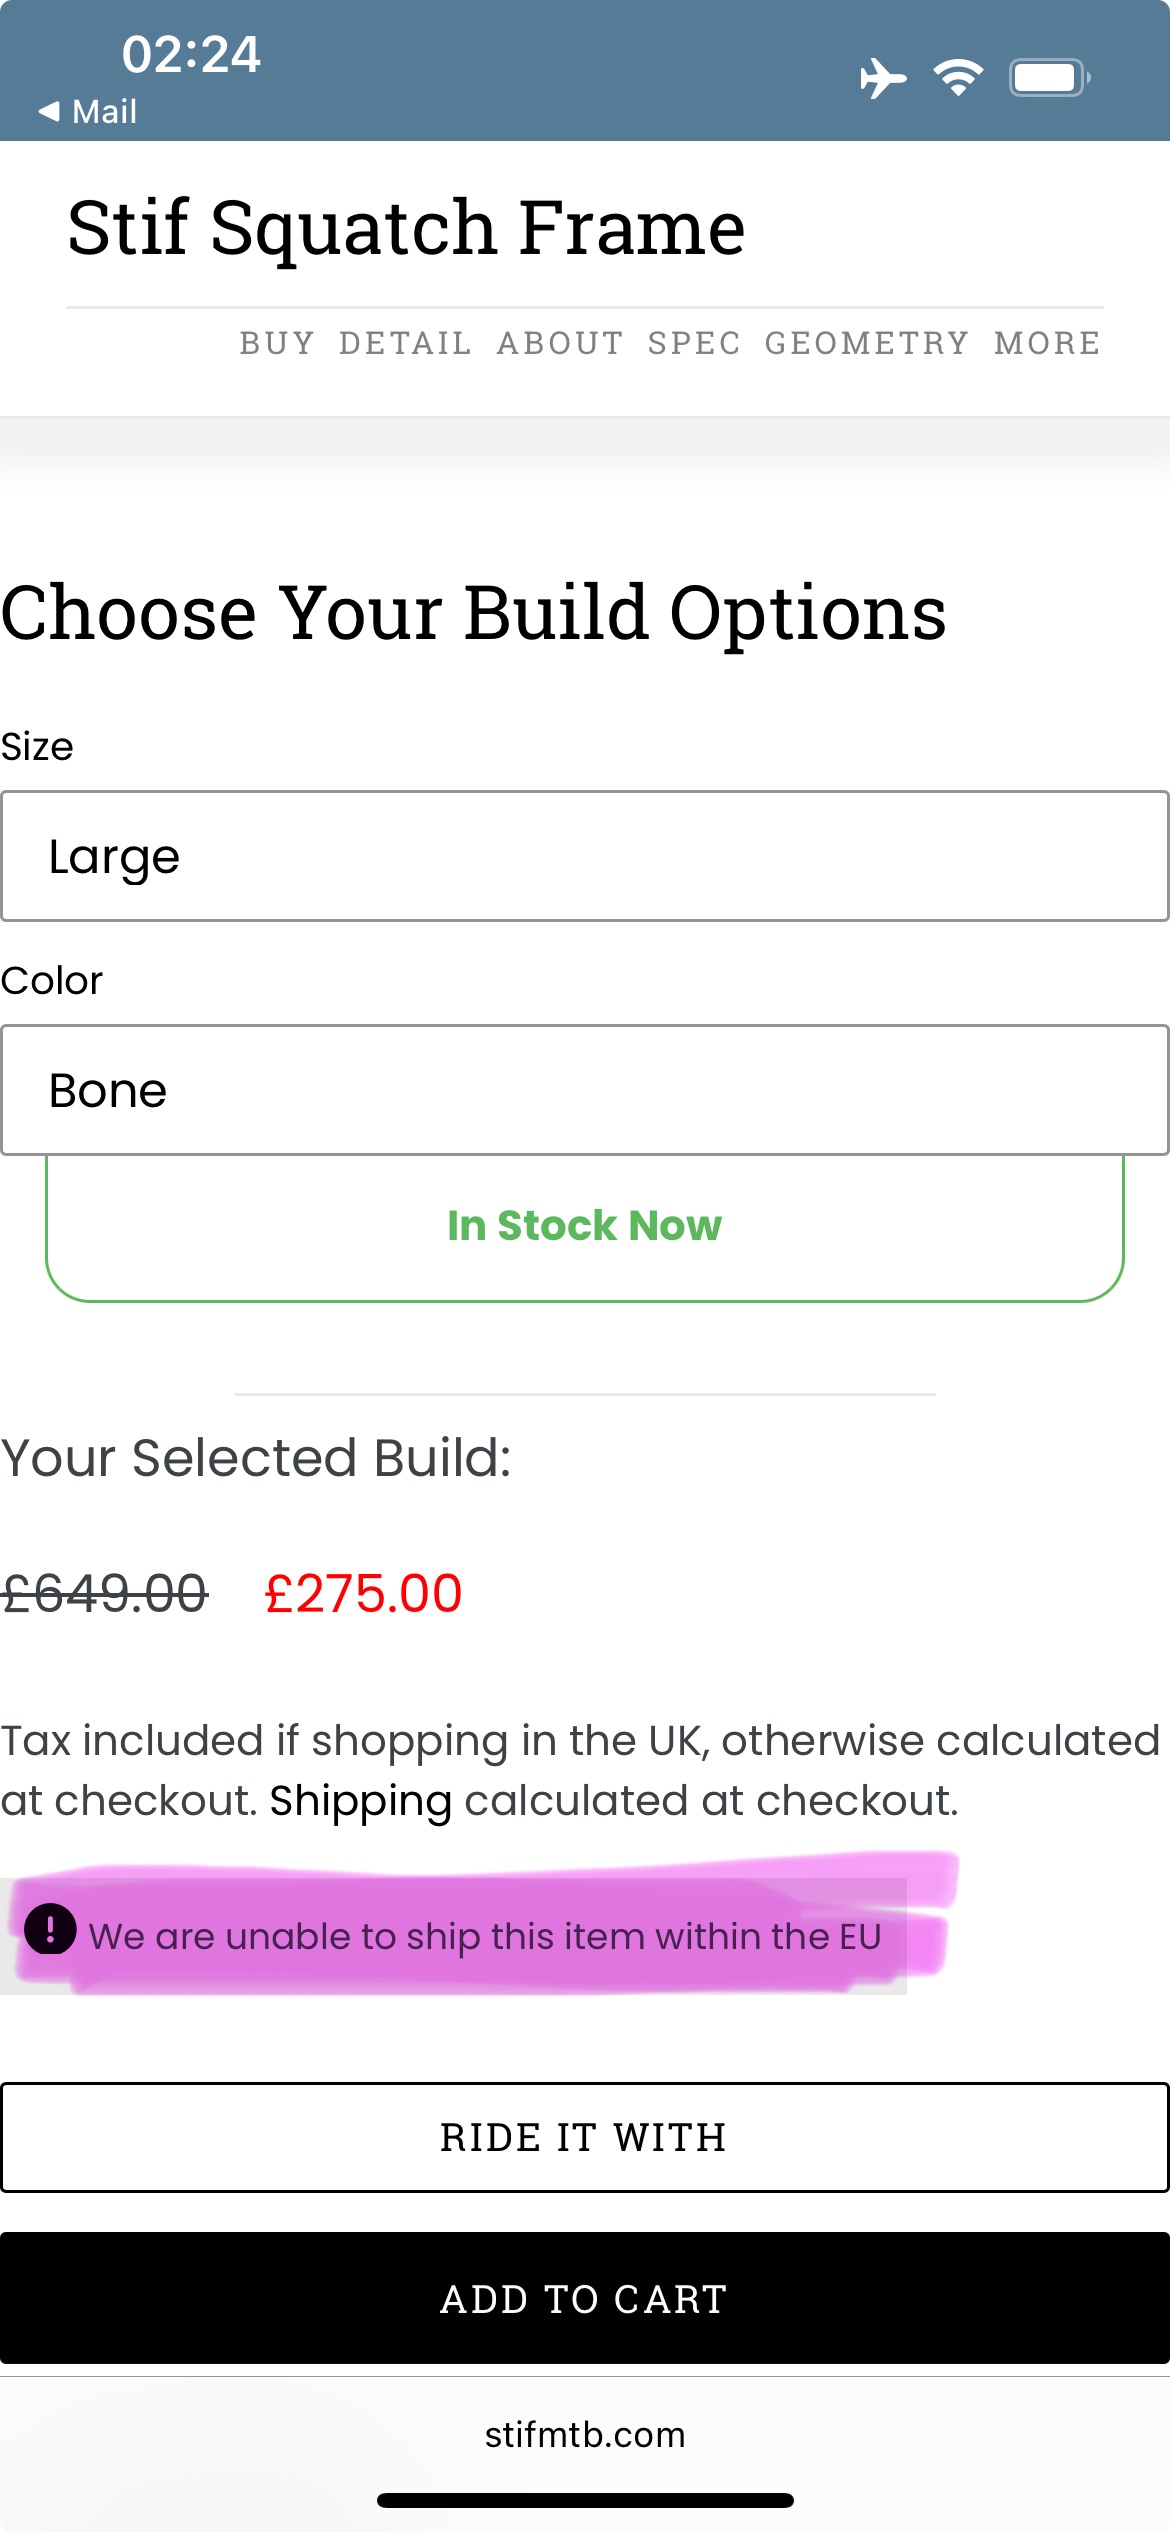This screenshot has width=1170, height=2532.
Task: Tap the Wi-Fi status icon
Action: tap(958, 78)
